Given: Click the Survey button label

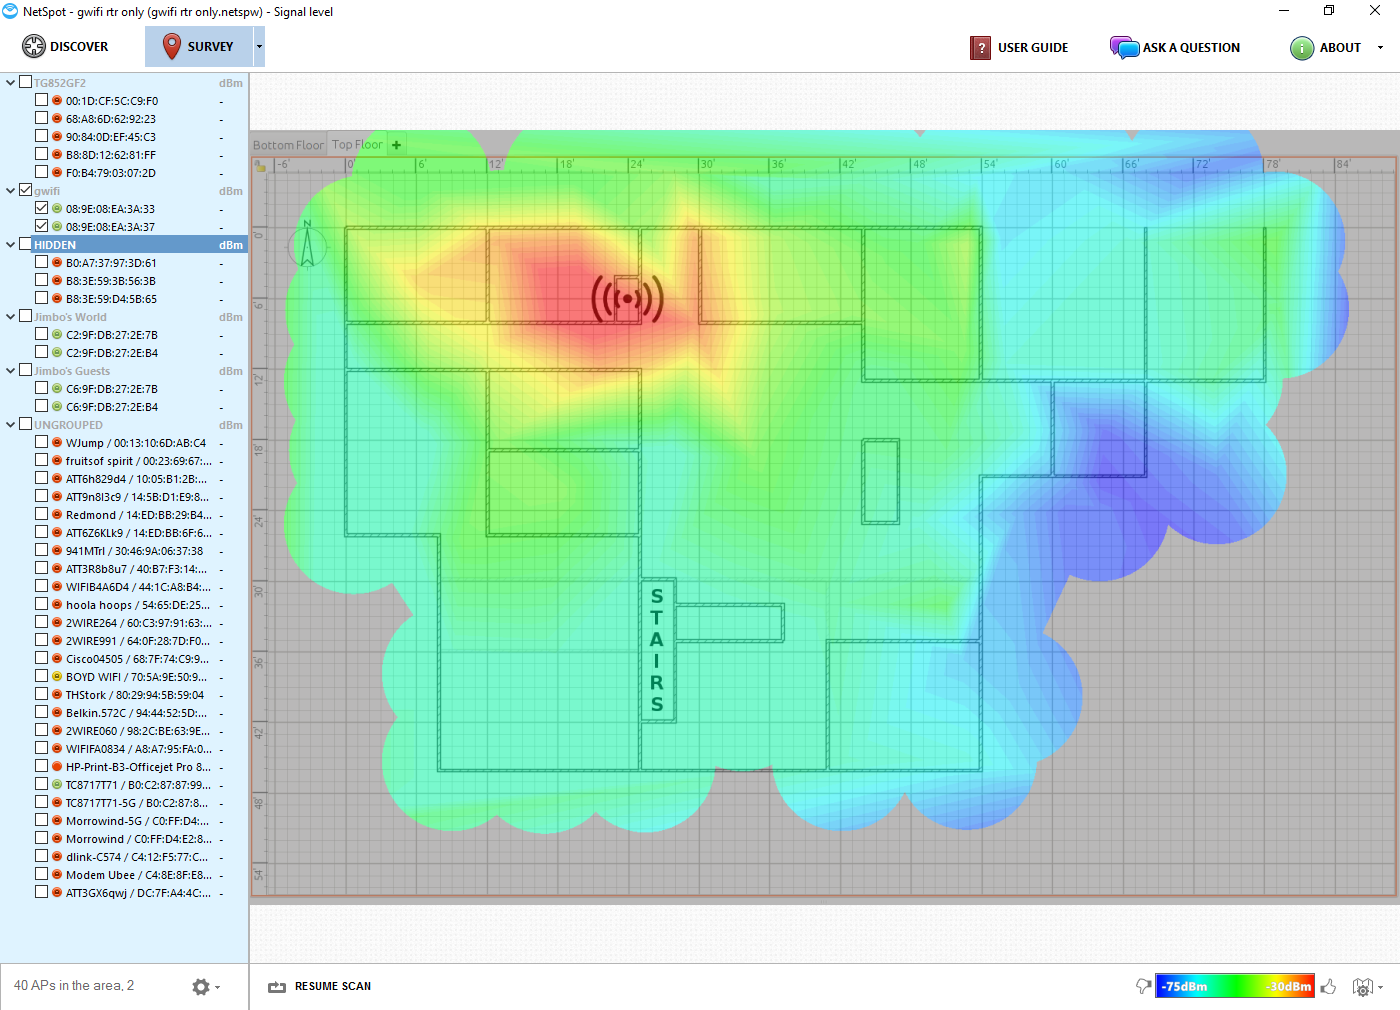Looking at the screenshot, I should [210, 47].
